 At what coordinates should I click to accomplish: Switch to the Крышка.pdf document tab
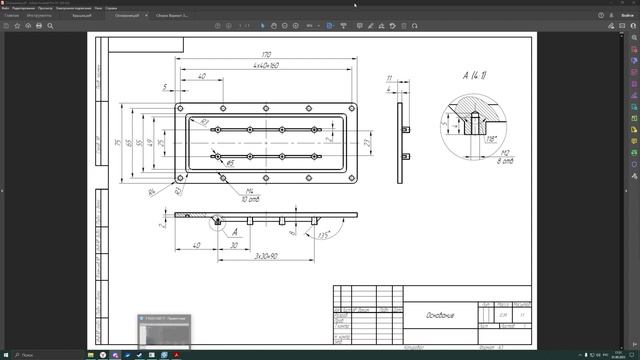coord(82,16)
